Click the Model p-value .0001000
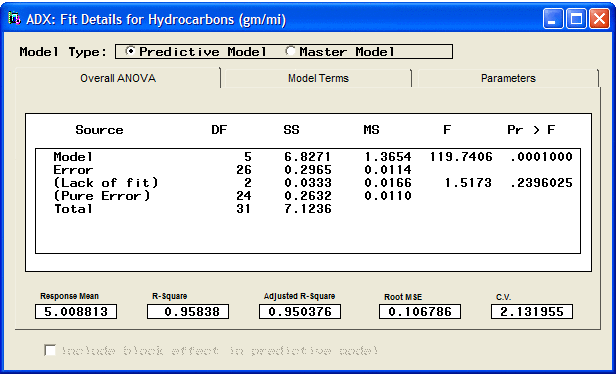The image size is (616, 375). coord(541,157)
